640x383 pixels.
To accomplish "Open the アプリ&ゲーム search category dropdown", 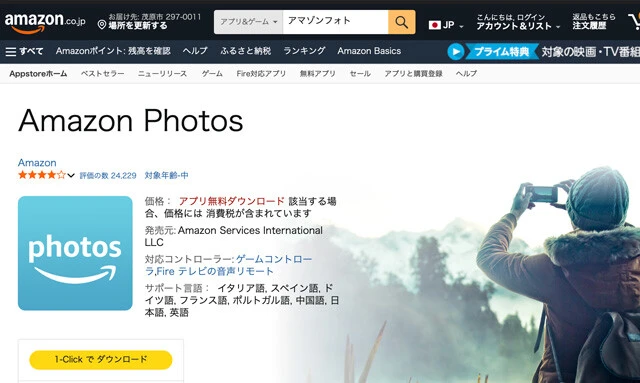I will pos(248,22).
